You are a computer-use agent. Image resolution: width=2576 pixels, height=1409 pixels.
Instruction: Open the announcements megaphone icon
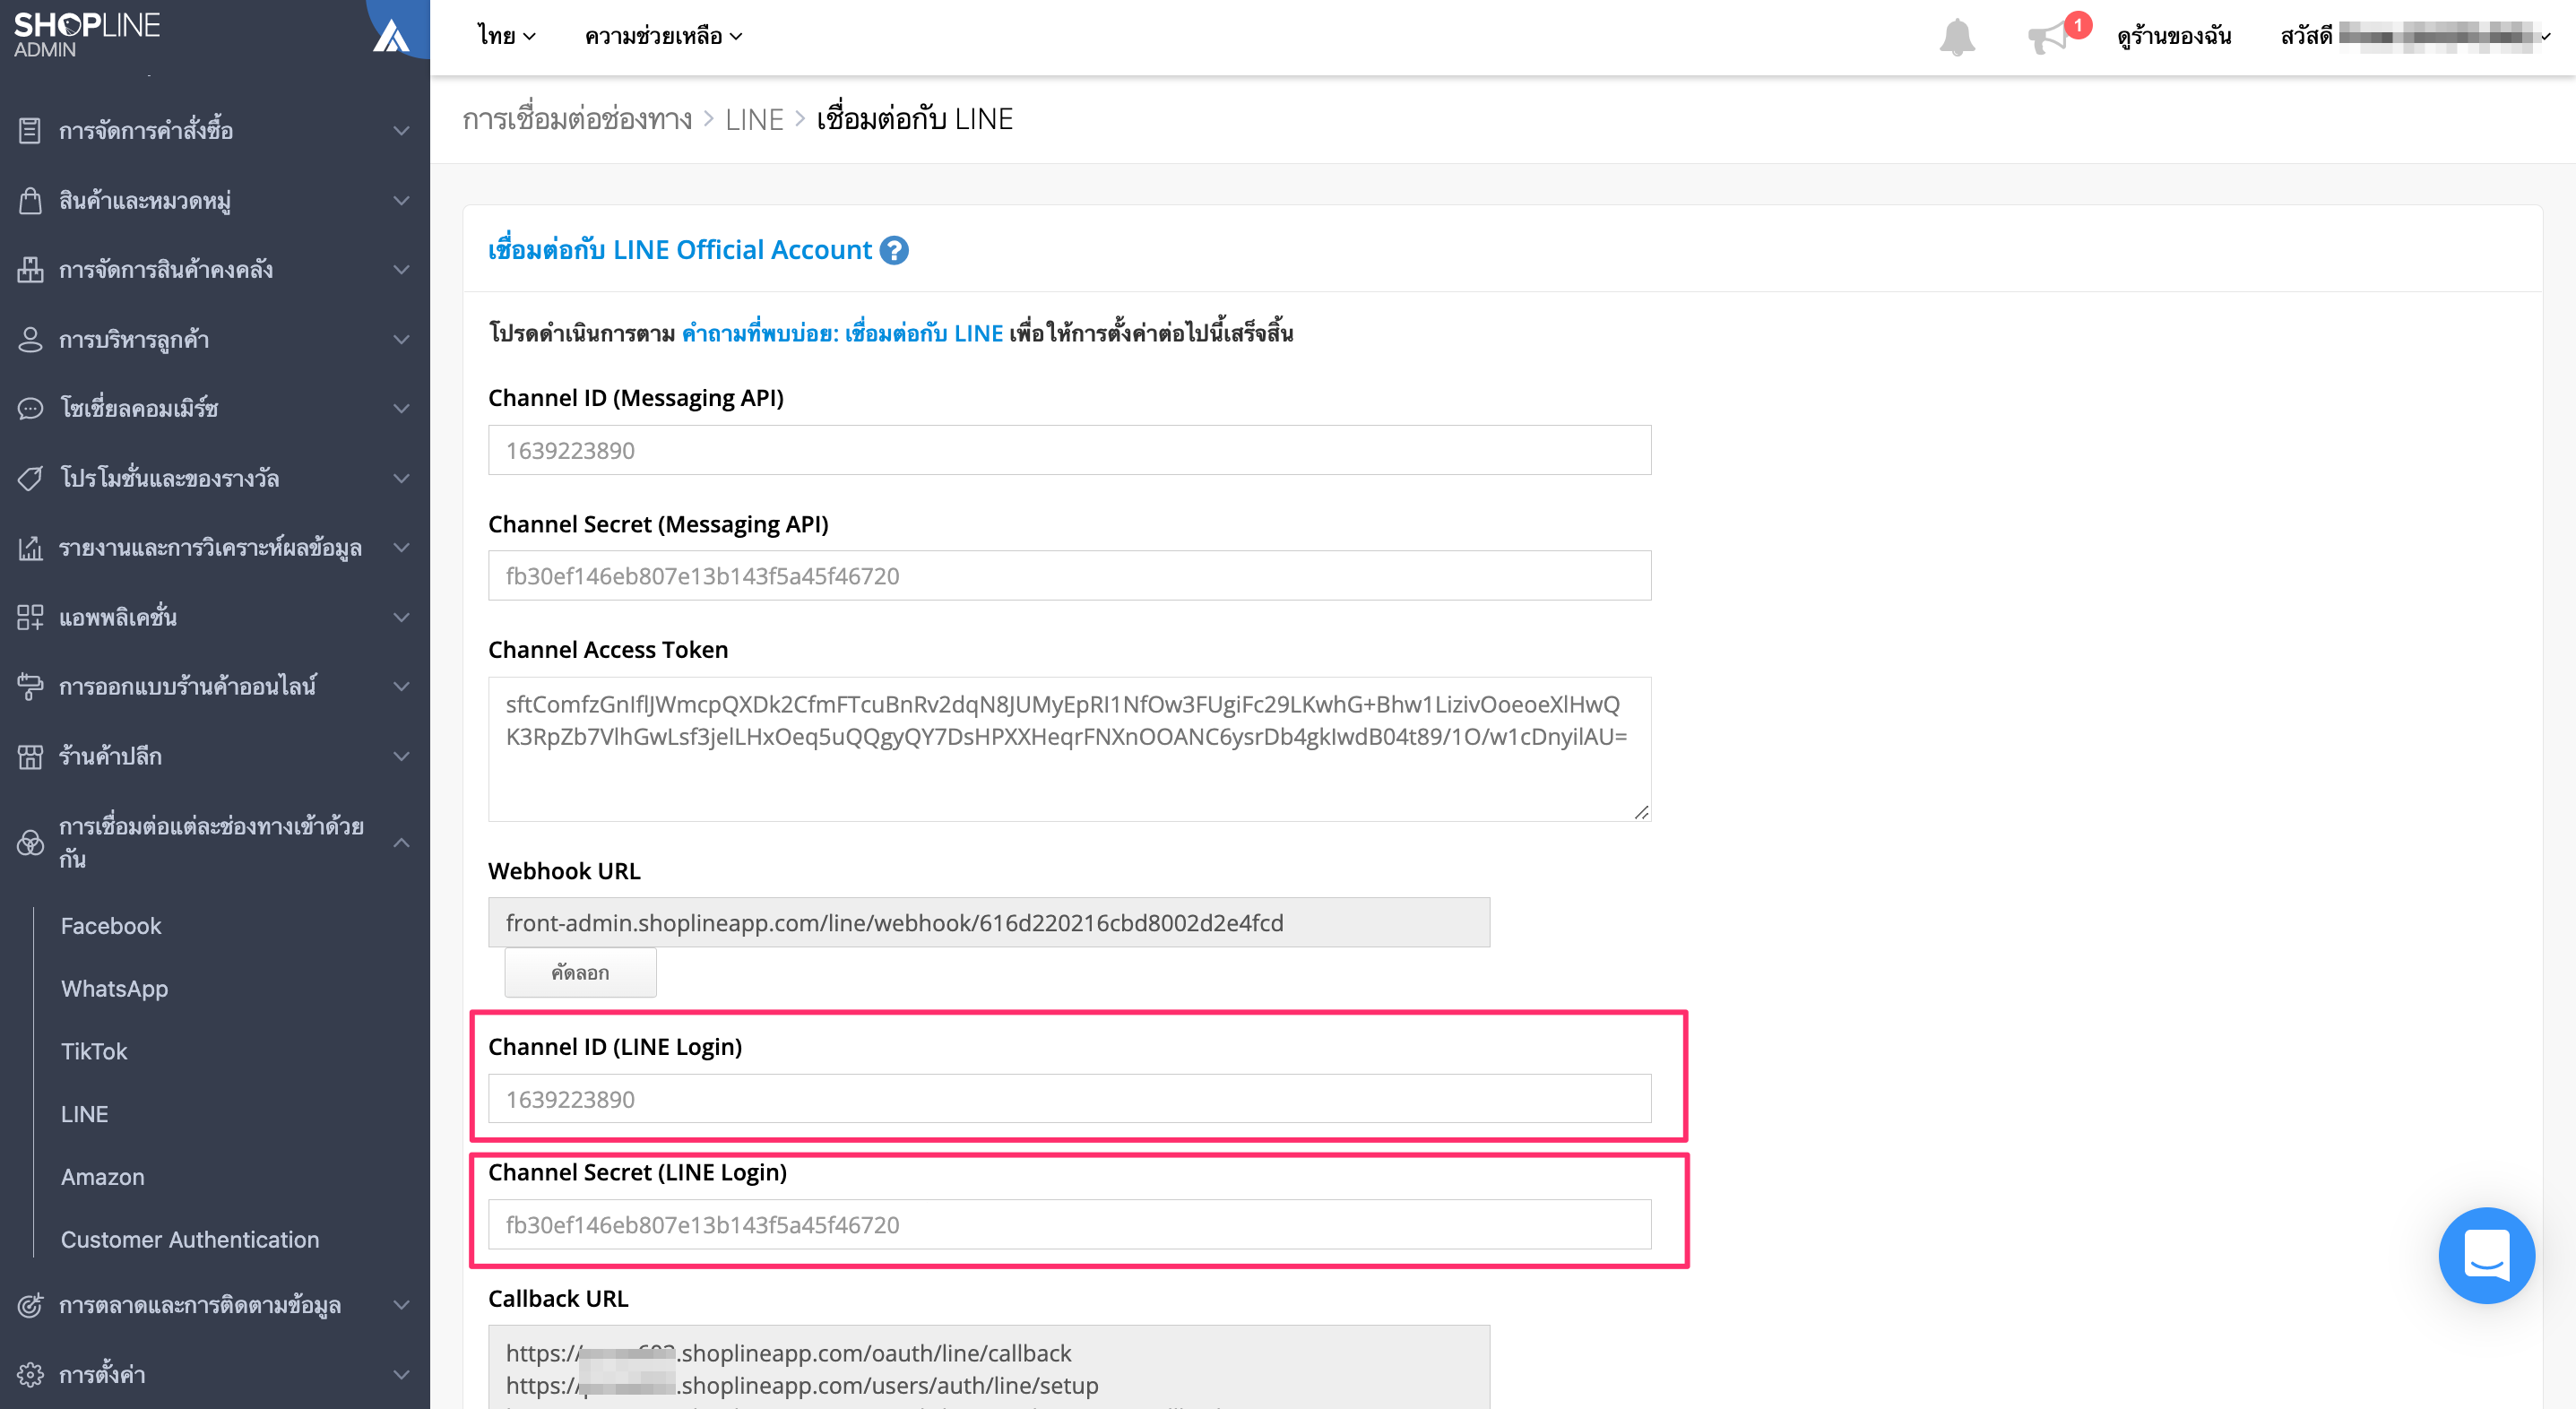2049,37
